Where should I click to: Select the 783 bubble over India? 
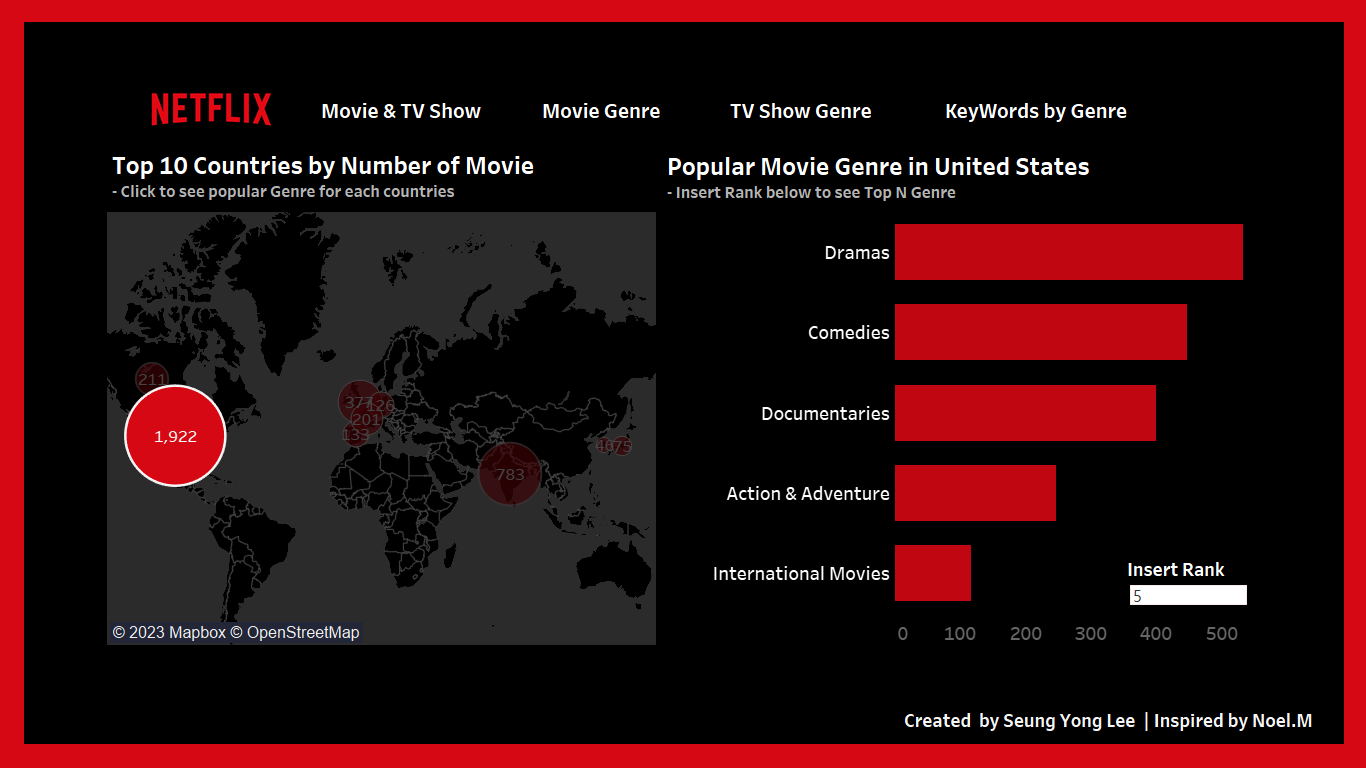[x=510, y=474]
